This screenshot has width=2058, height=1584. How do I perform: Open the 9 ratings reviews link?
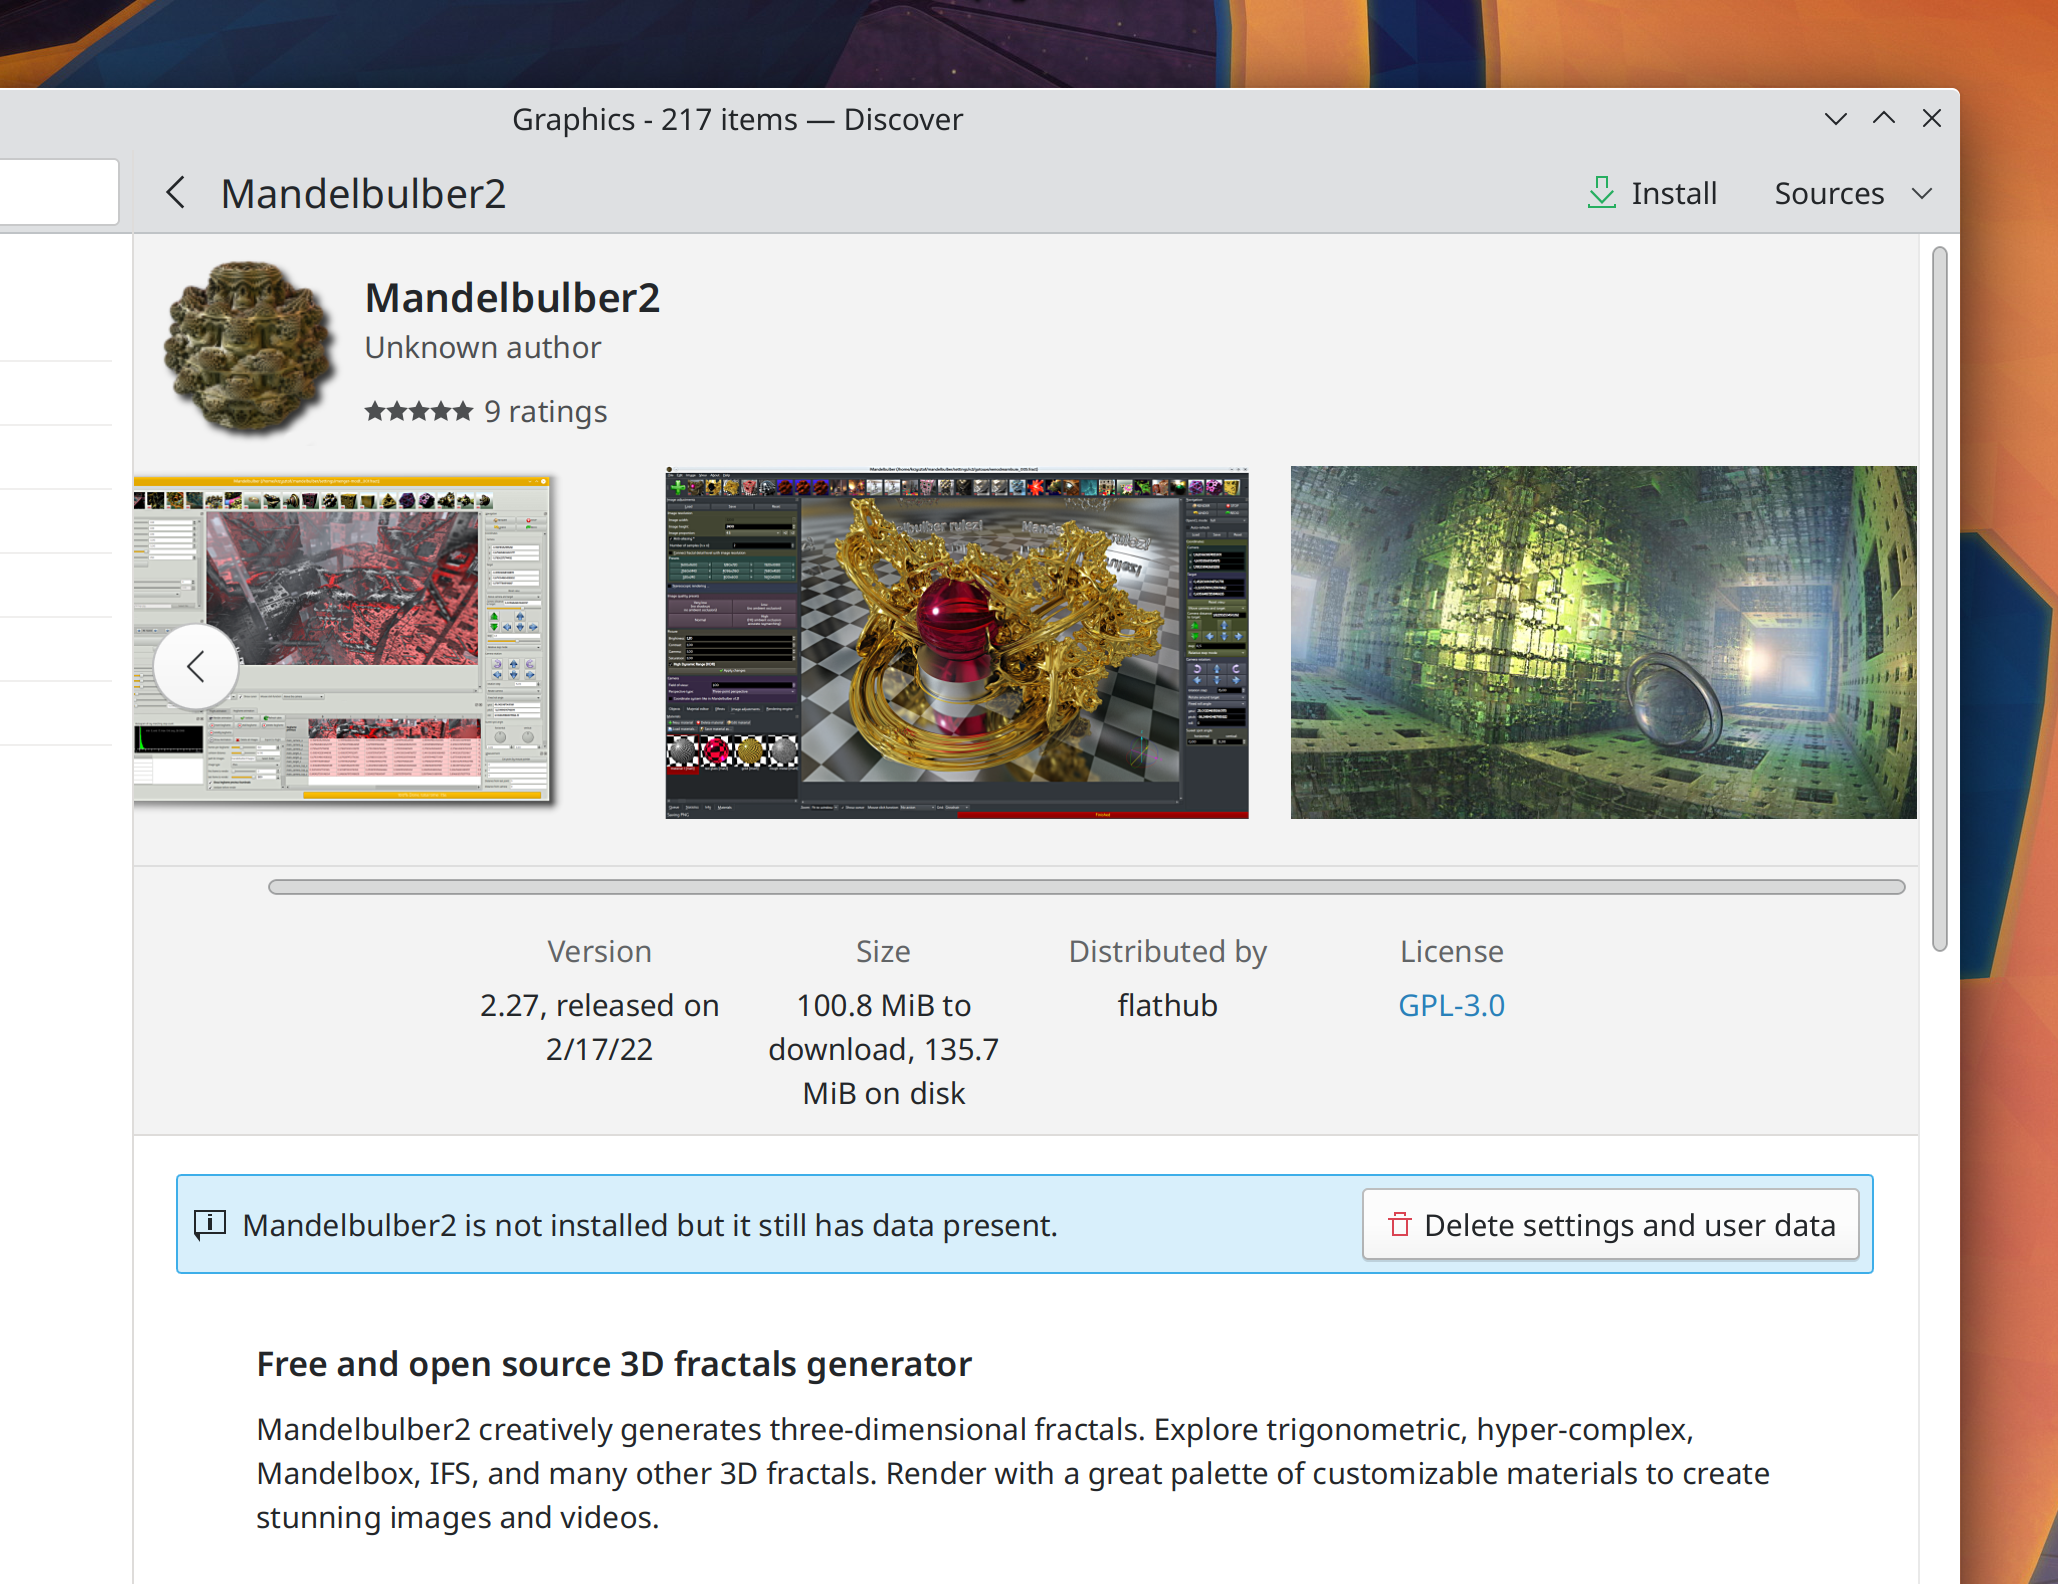pyautogui.click(x=545, y=411)
